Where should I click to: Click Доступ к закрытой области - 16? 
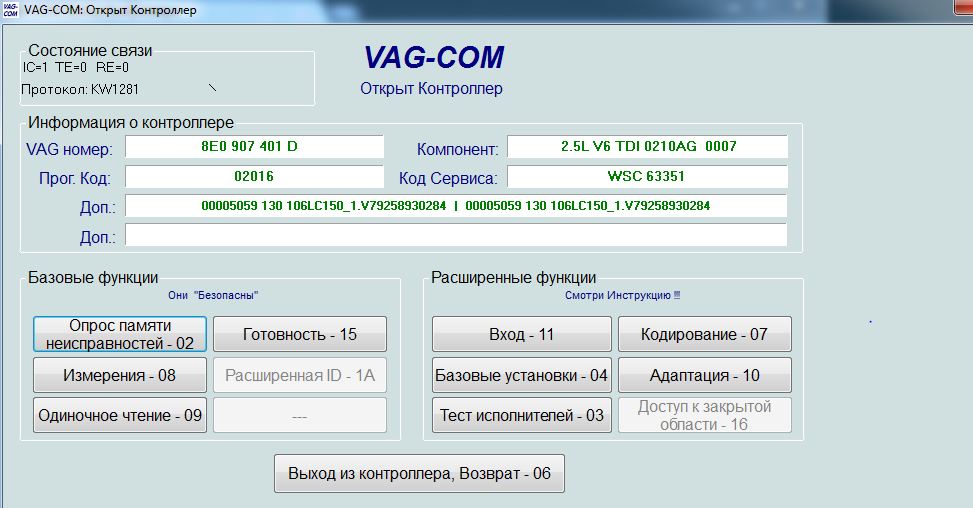click(704, 415)
